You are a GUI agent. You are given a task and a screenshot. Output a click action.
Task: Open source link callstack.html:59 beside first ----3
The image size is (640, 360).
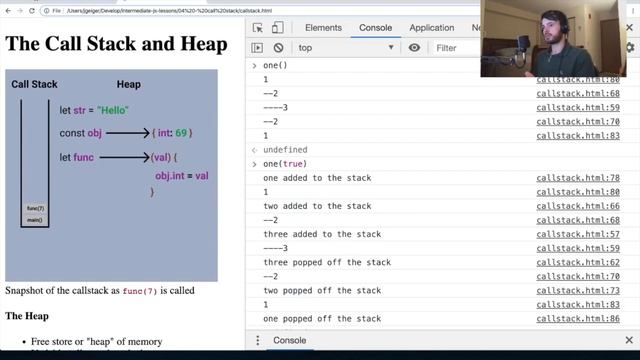(x=578, y=108)
